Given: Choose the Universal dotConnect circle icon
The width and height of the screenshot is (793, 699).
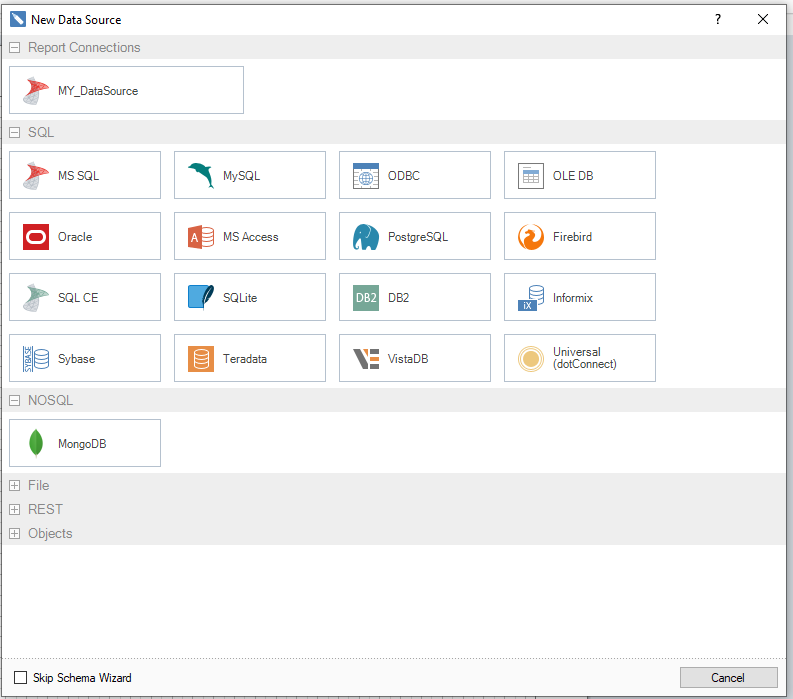Looking at the screenshot, I should [531, 359].
